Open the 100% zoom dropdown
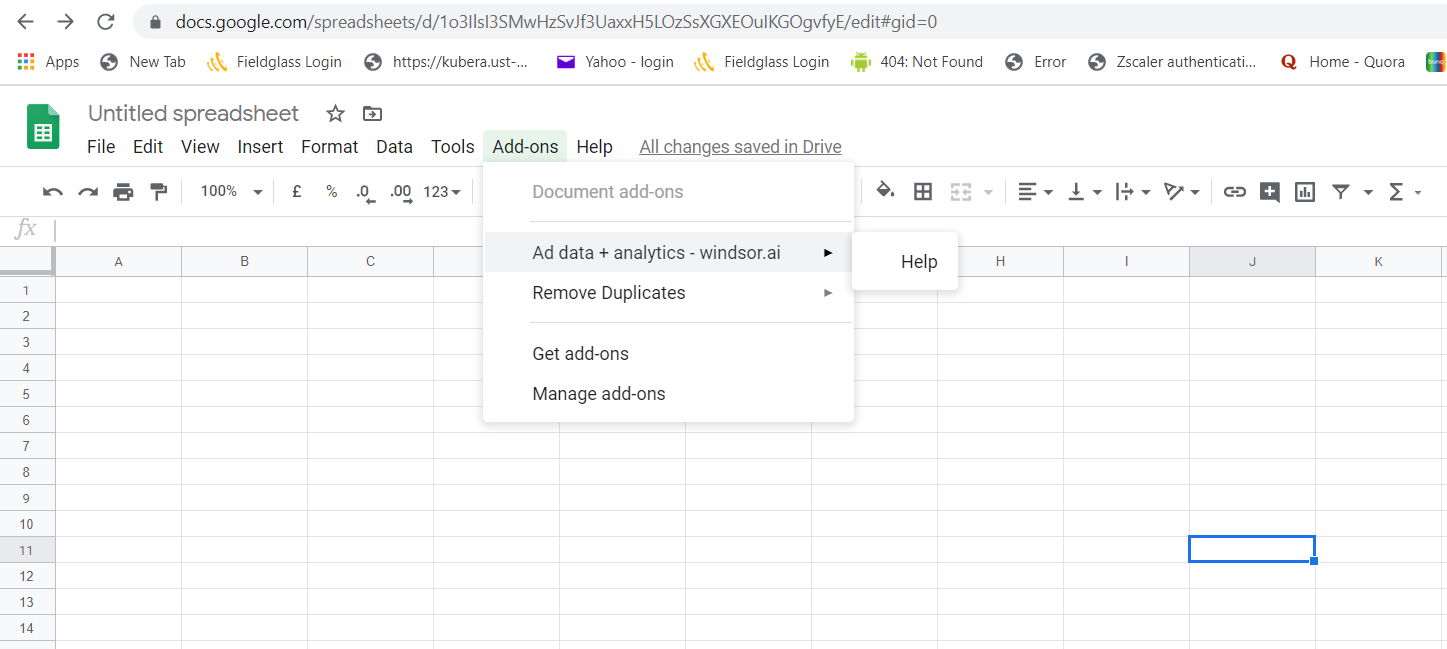Image resolution: width=1447 pixels, height=649 pixels. (231, 192)
